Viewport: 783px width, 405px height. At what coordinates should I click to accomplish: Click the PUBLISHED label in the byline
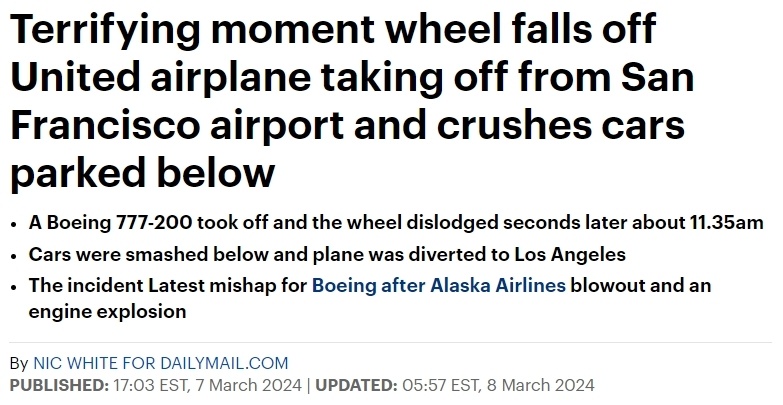pyautogui.click(x=59, y=386)
